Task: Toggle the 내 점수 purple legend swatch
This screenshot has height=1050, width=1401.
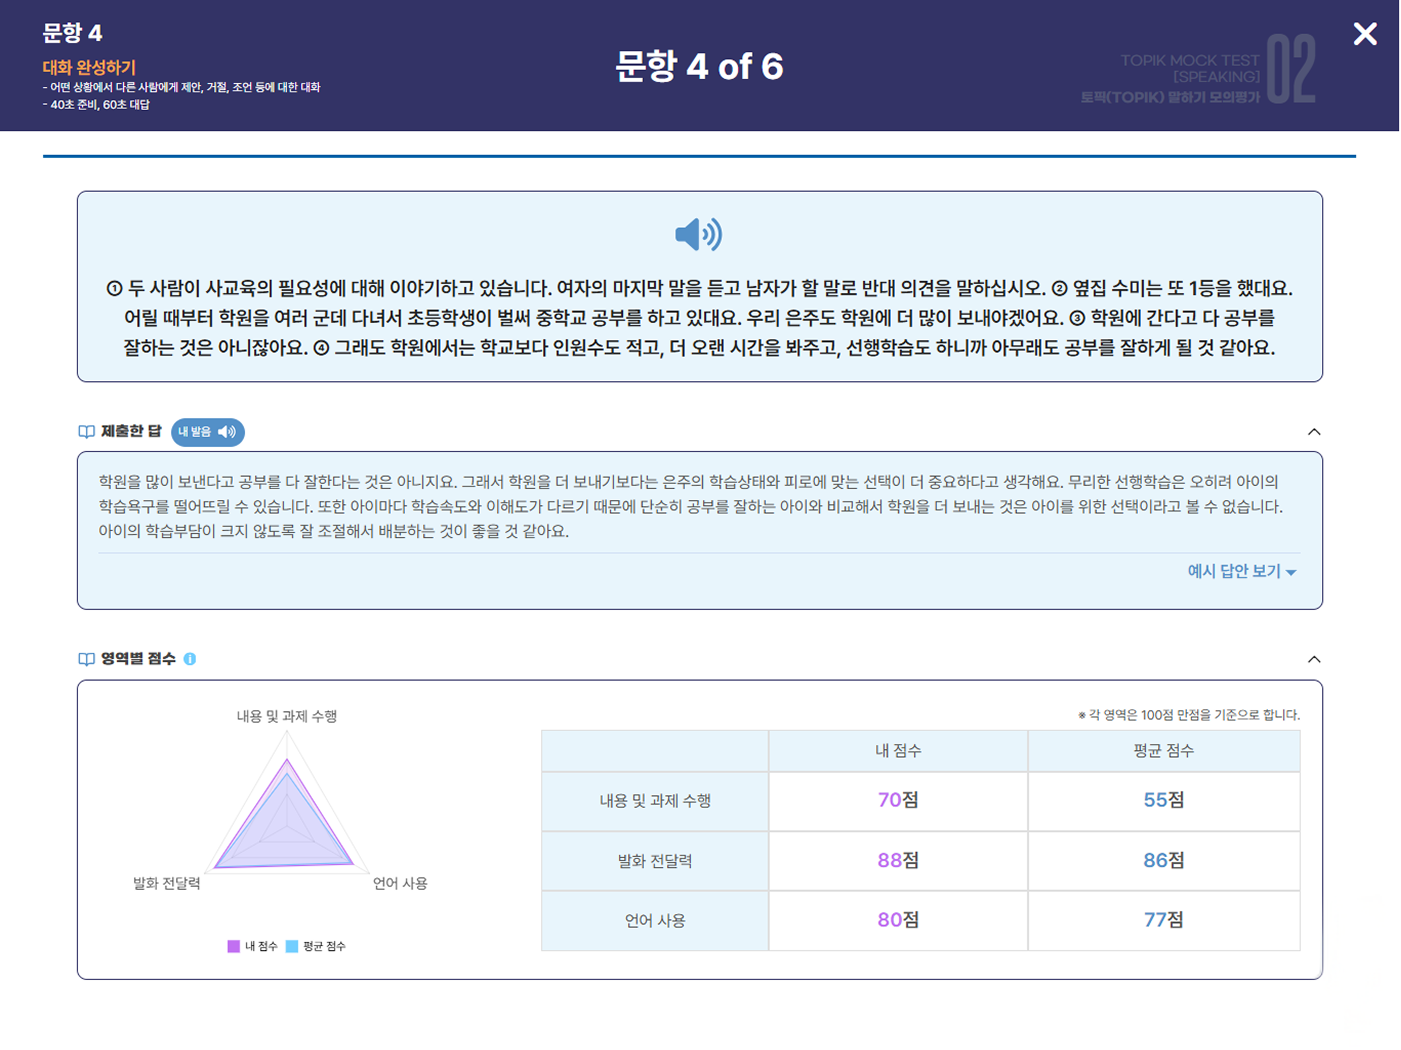Action: pos(233,946)
